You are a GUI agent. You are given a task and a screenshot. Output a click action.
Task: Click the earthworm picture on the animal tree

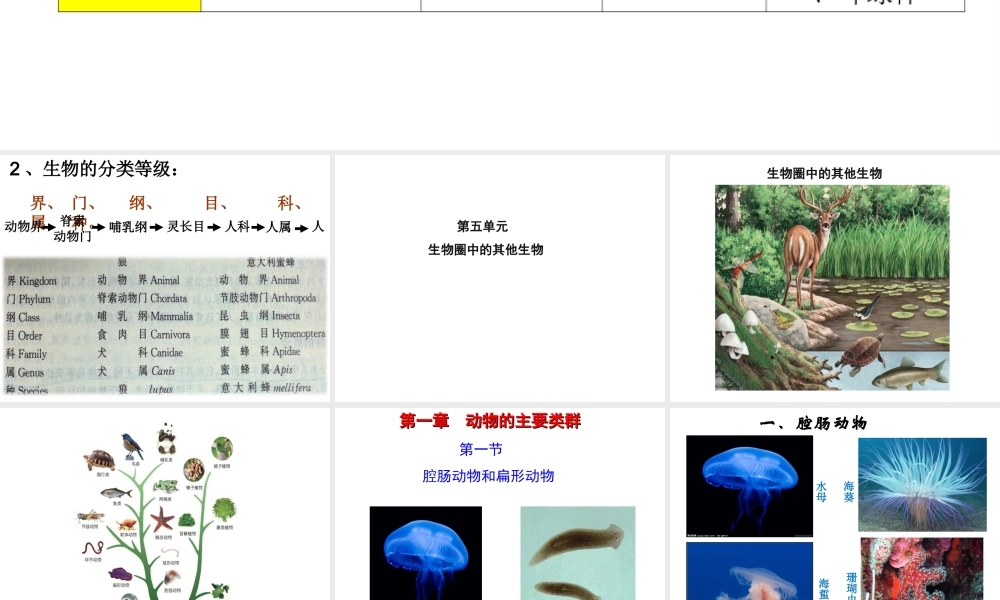93,548
